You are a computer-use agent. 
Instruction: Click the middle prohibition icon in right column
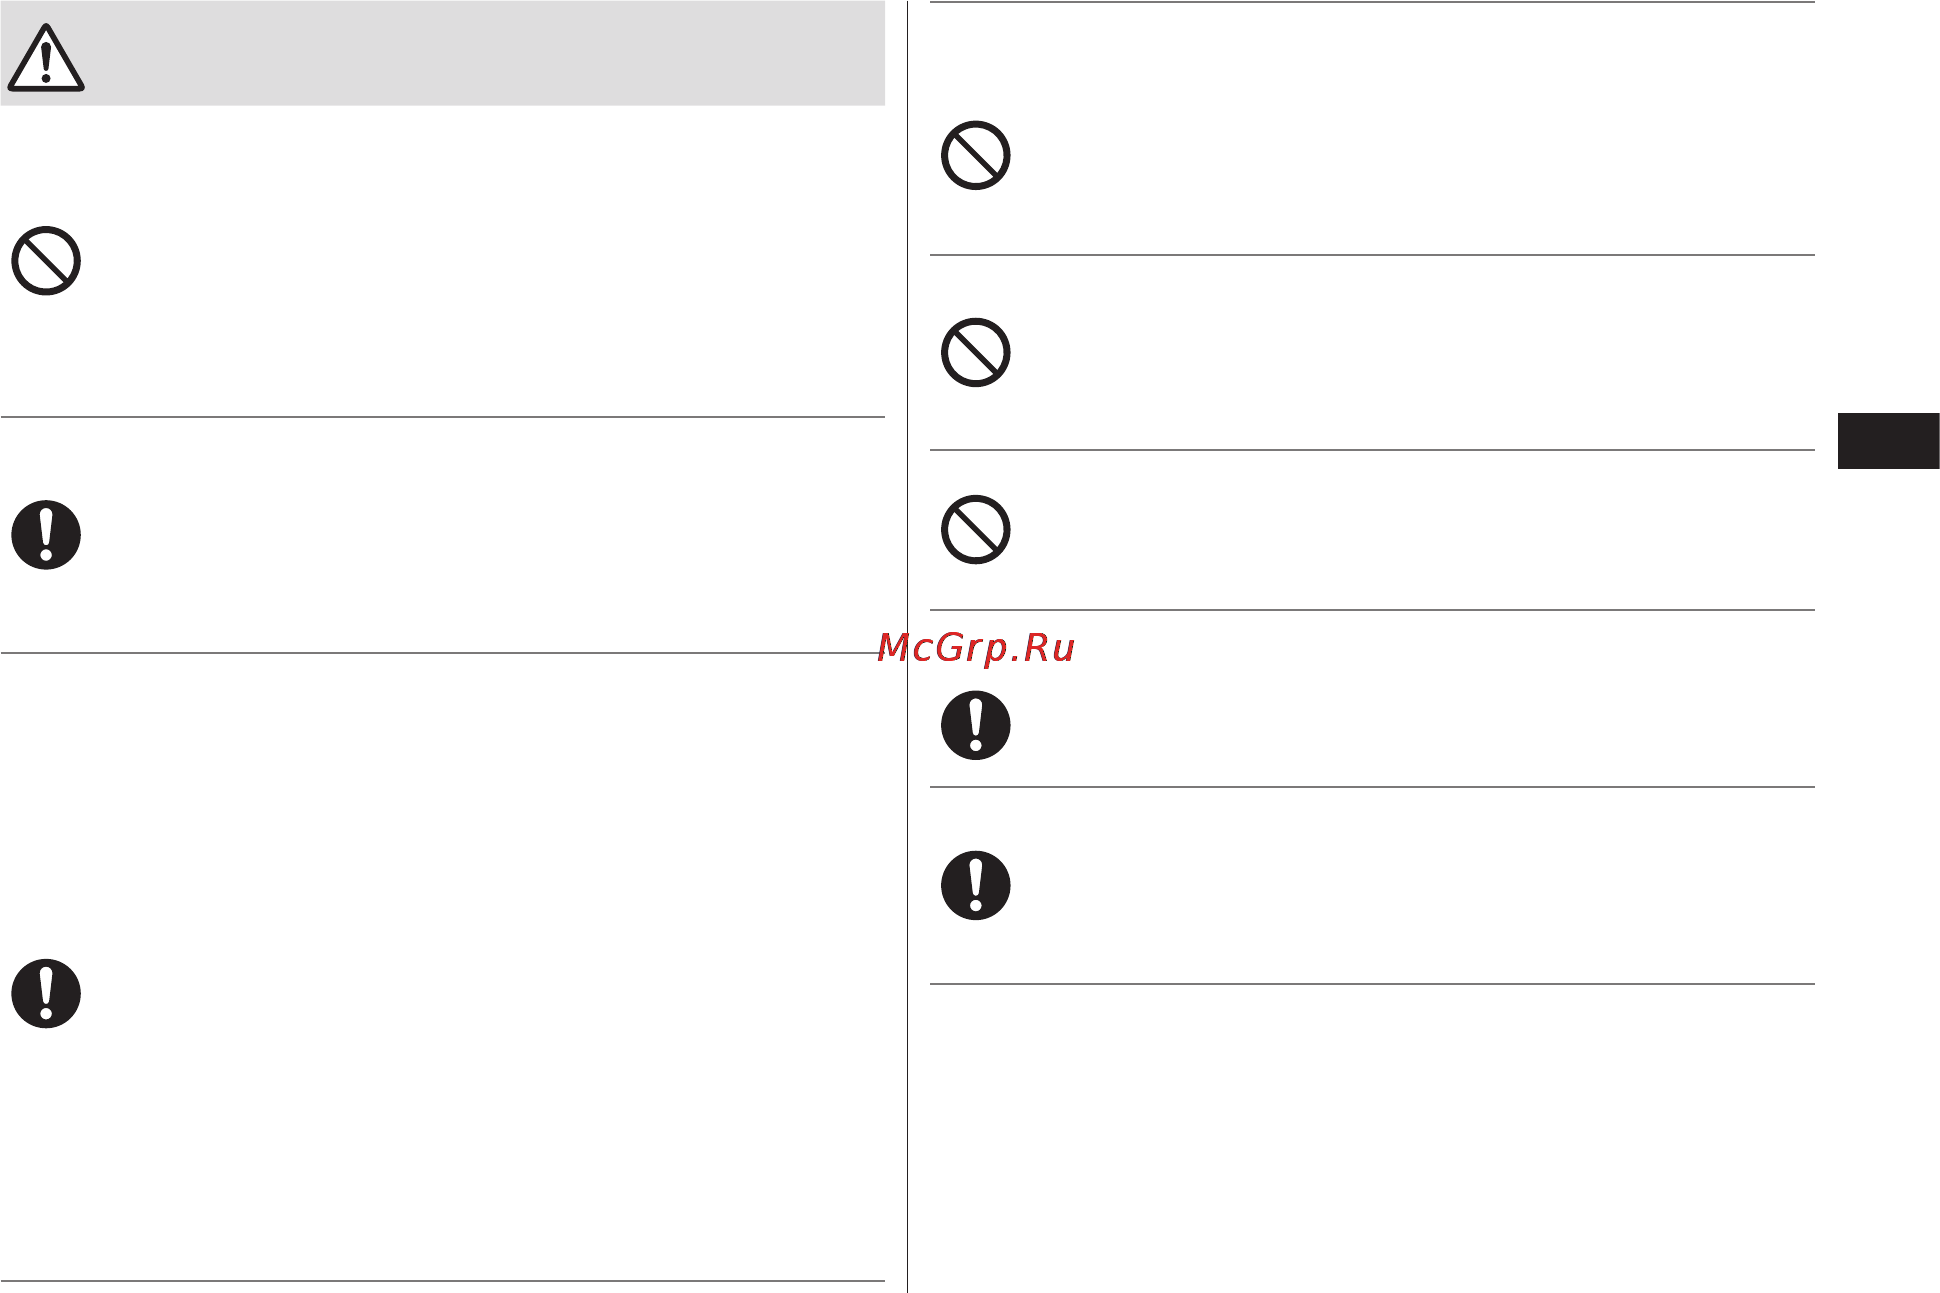point(976,352)
